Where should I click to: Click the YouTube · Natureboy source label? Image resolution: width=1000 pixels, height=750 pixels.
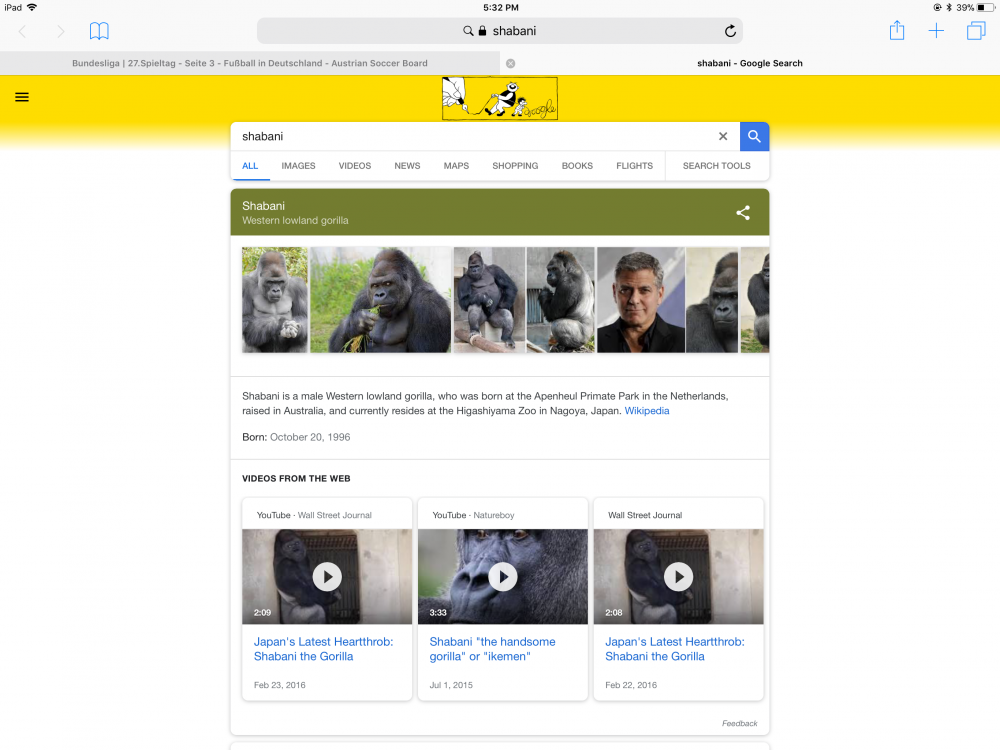[473, 515]
